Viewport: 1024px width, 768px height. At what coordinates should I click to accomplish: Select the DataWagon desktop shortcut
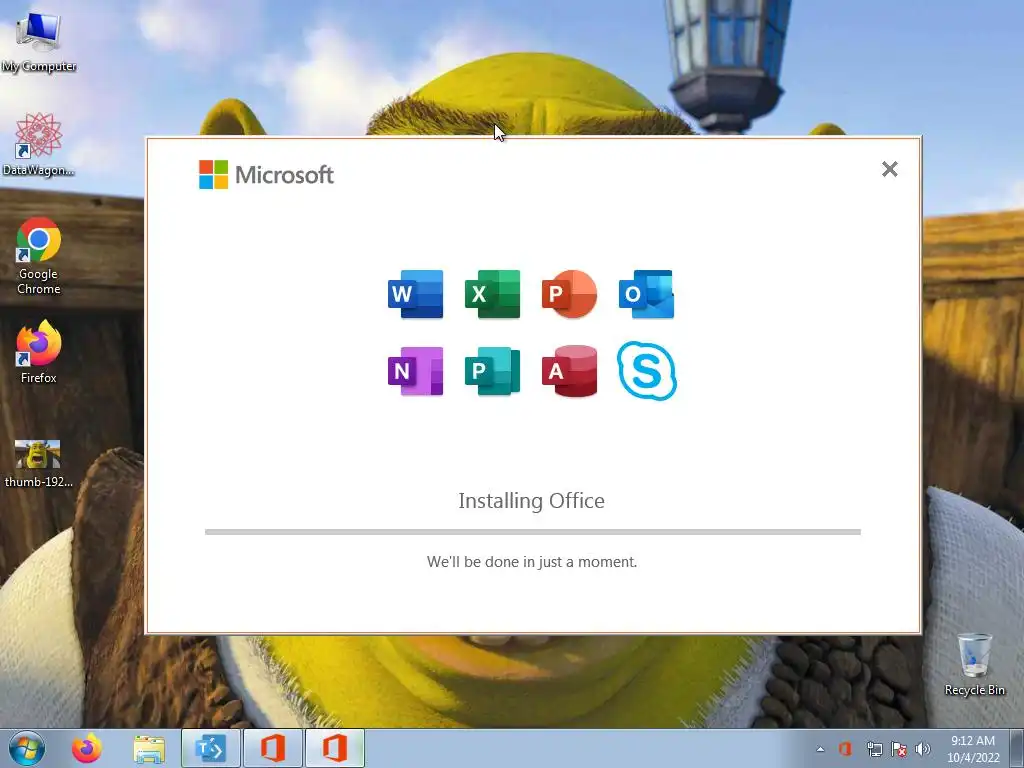pyautogui.click(x=39, y=144)
